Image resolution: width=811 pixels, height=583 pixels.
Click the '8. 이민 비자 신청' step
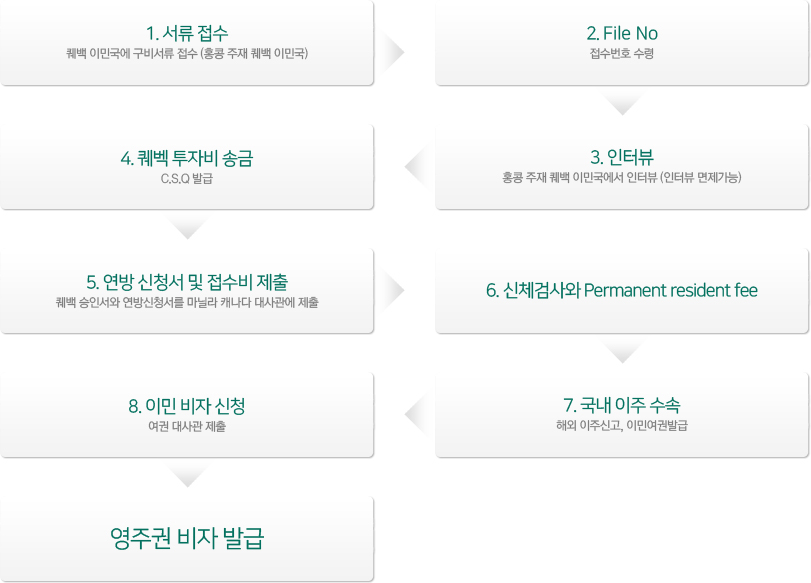(x=187, y=415)
